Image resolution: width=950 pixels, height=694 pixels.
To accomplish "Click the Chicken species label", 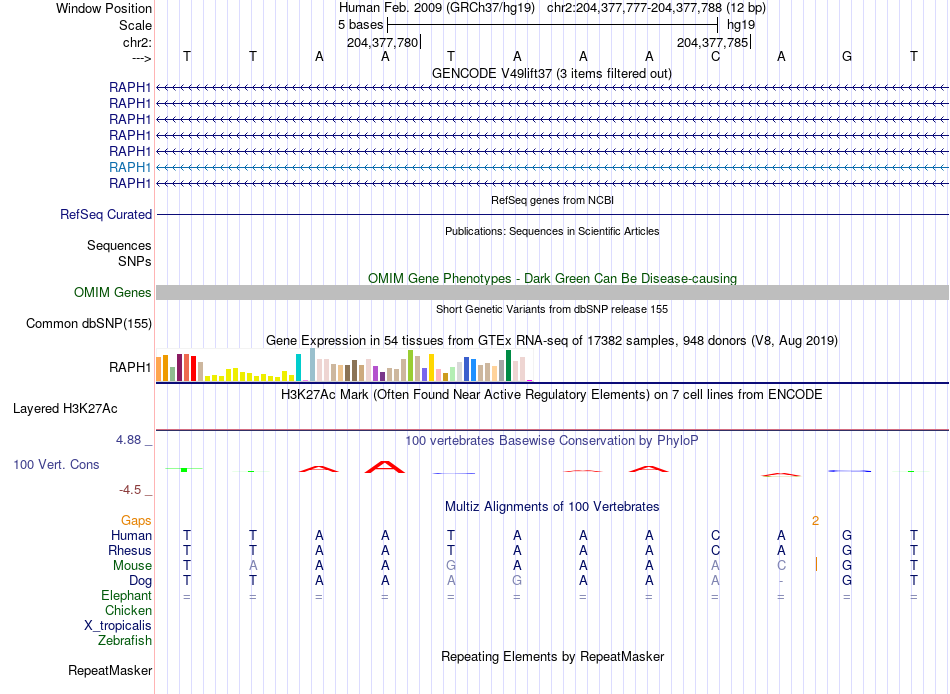I will click(x=128, y=610).
